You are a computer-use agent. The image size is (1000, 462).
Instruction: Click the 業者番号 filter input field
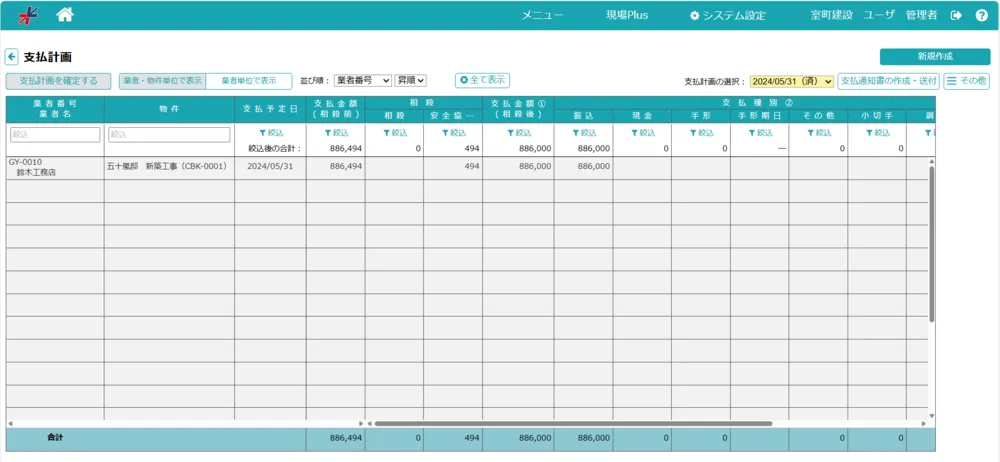pyautogui.click(x=55, y=134)
